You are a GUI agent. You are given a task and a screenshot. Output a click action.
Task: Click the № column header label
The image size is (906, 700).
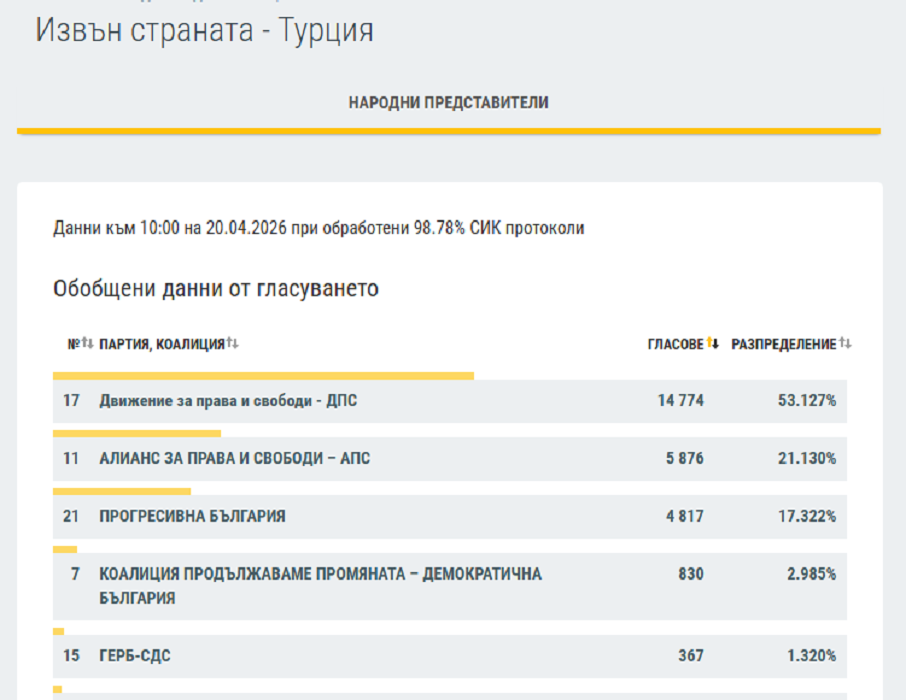[73, 344]
